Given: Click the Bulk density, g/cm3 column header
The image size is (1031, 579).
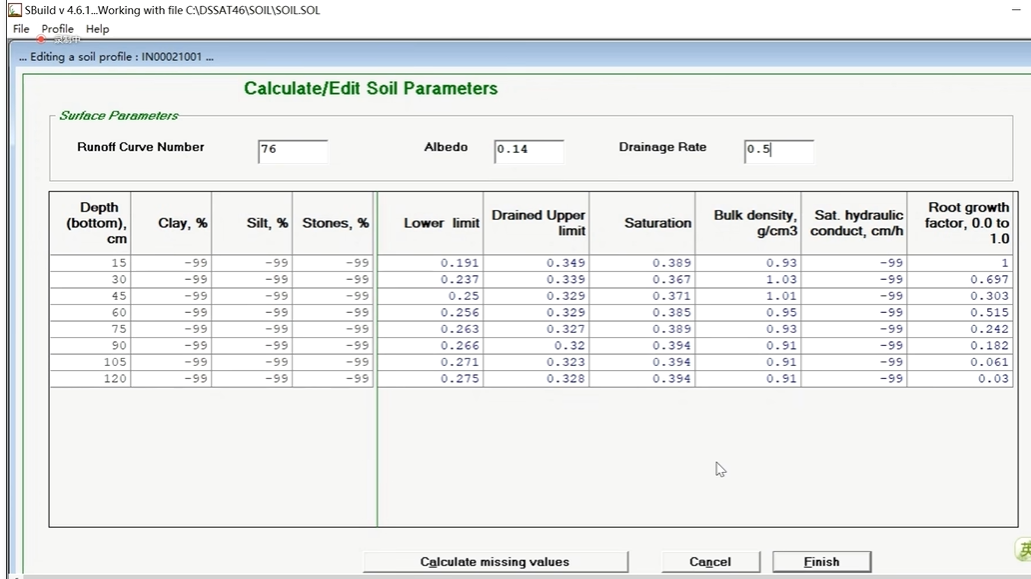Looking at the screenshot, I should coord(748,223).
